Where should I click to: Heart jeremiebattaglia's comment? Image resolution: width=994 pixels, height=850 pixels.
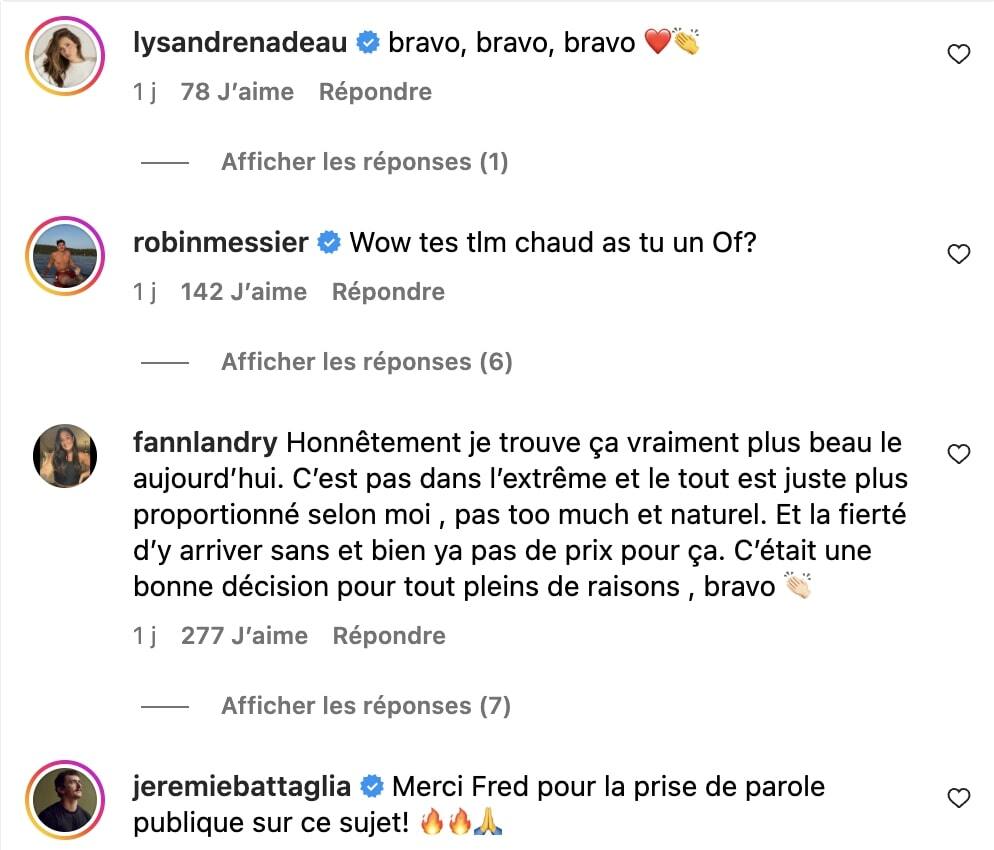click(x=958, y=798)
